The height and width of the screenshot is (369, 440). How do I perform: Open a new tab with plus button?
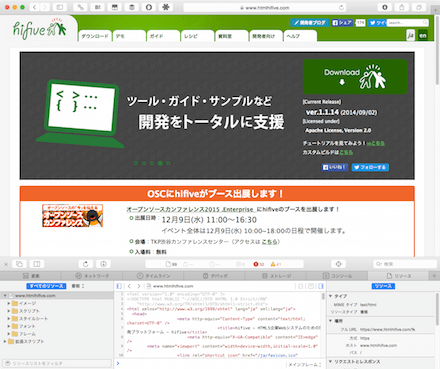[435, 10]
